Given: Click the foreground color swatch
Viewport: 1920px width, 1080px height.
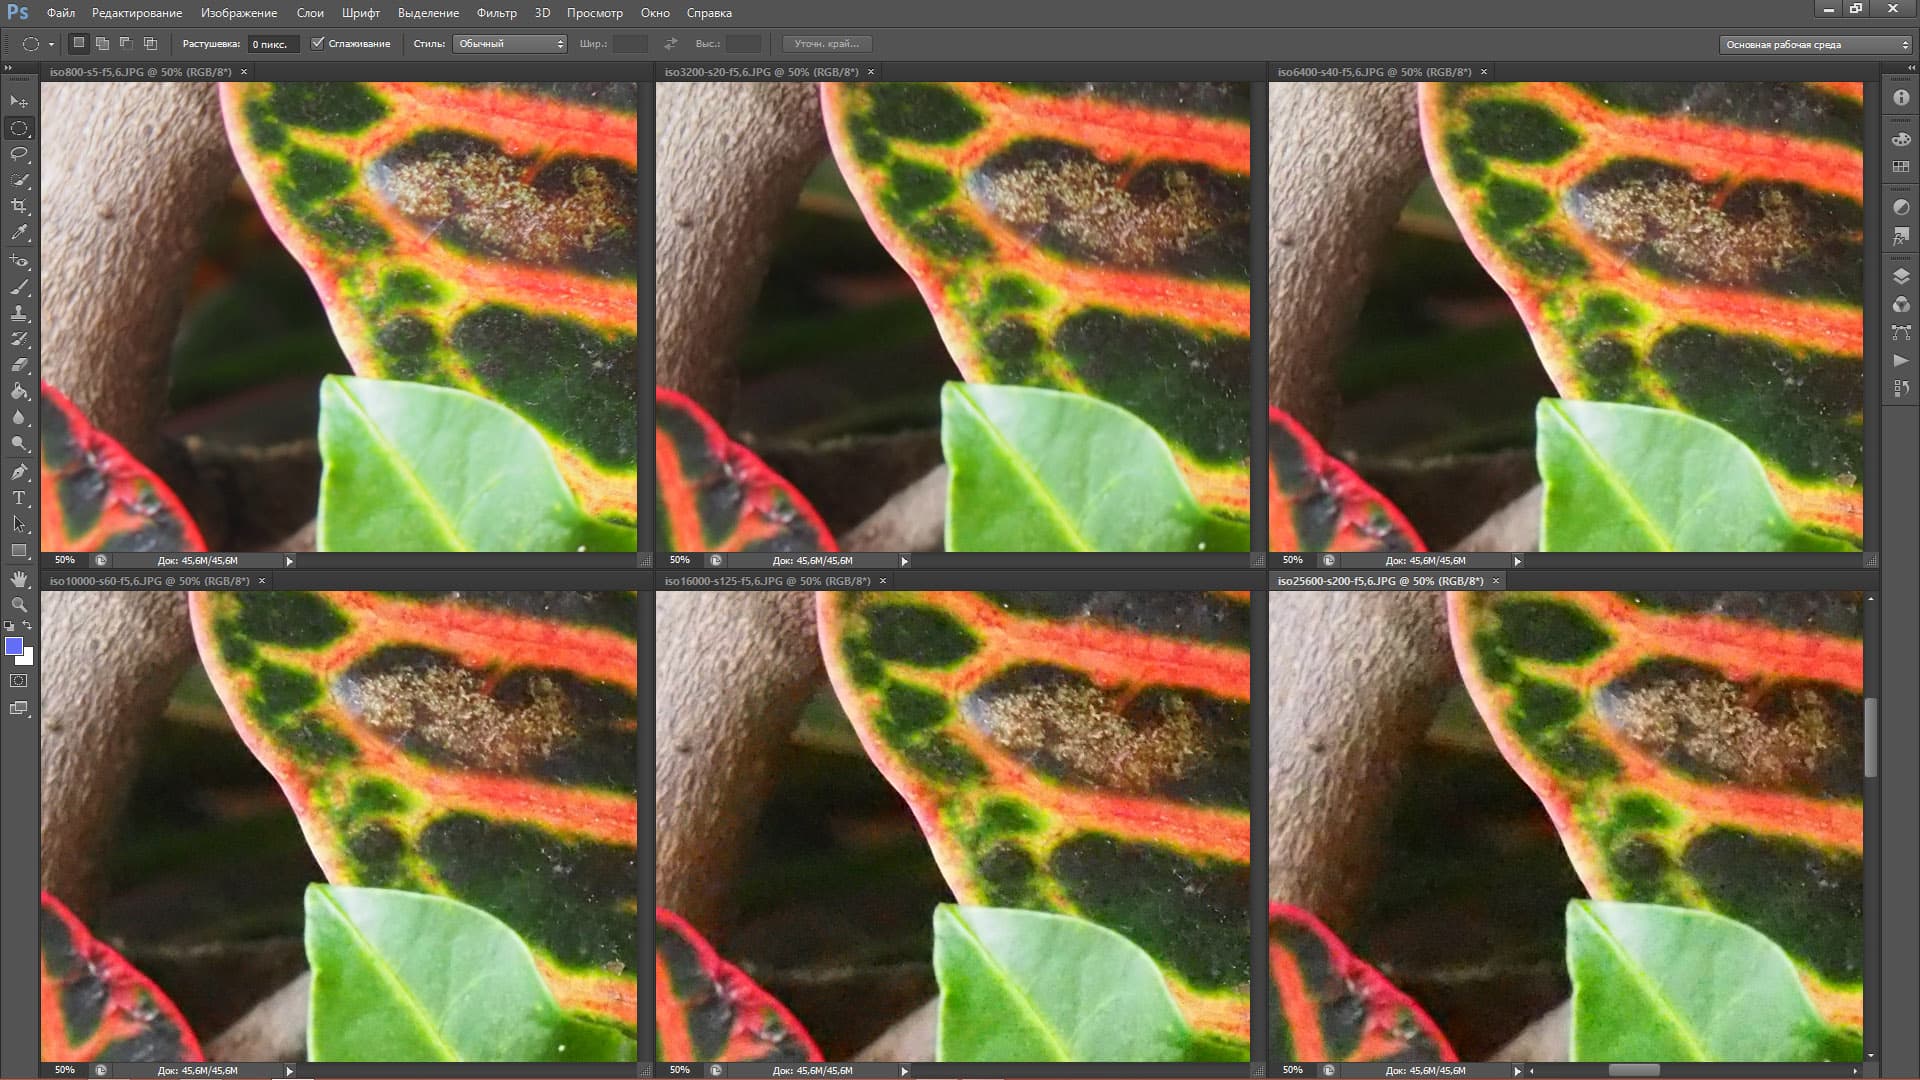Looking at the screenshot, I should [14, 647].
